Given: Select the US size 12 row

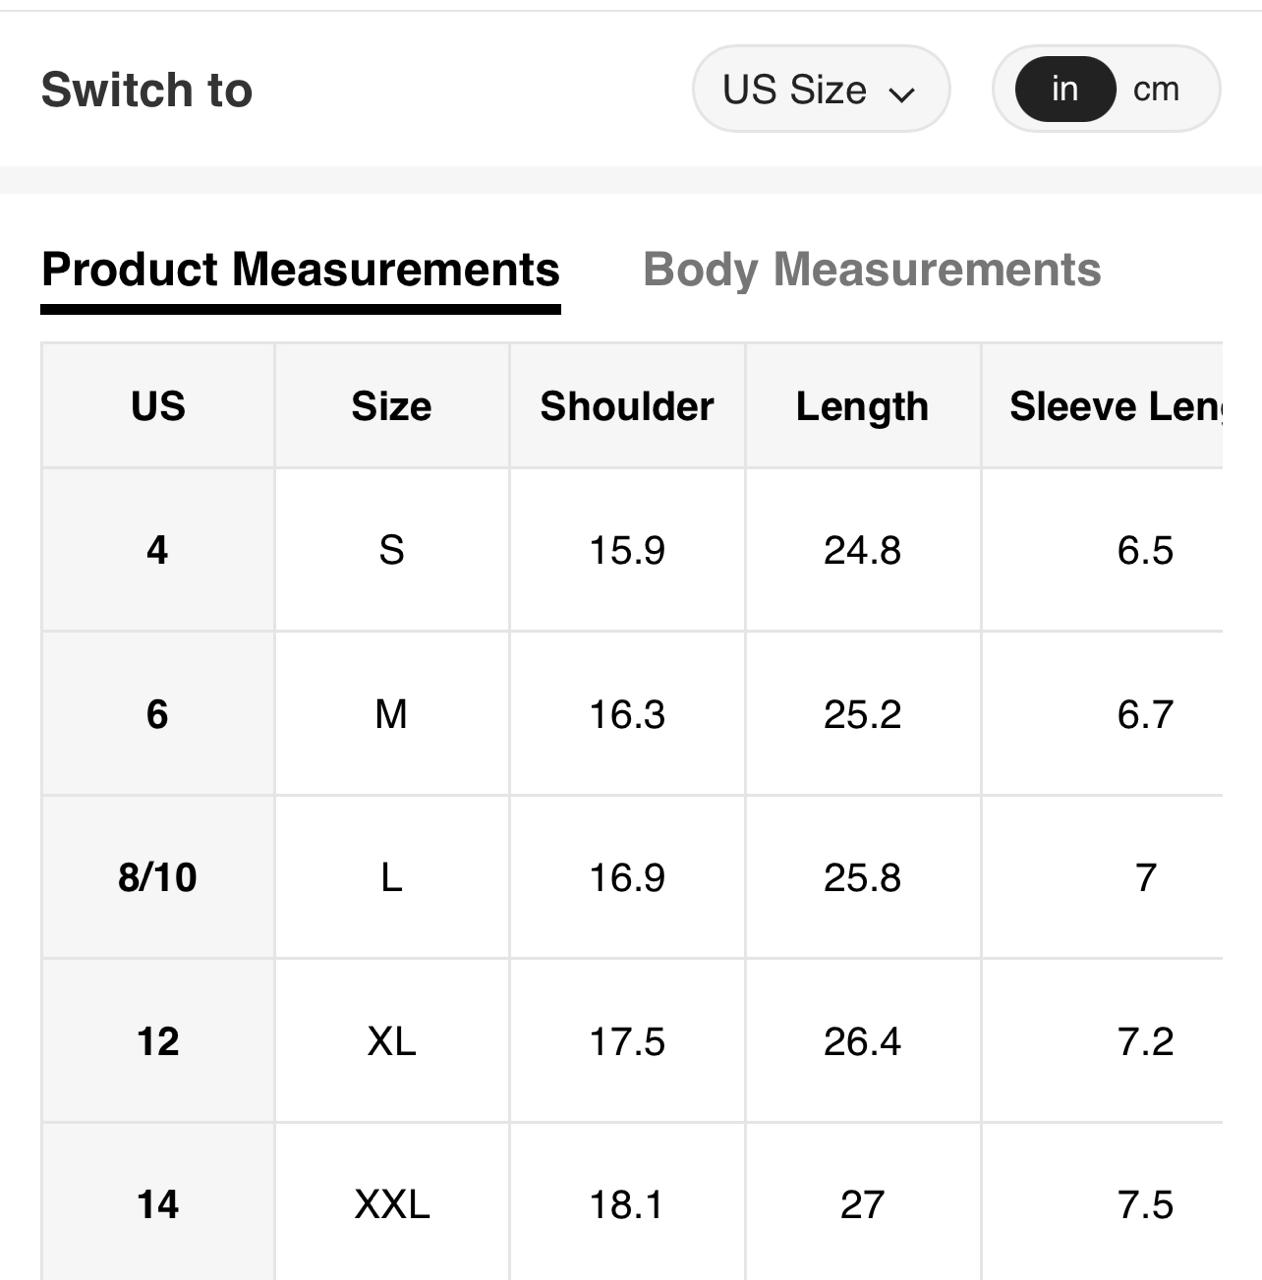Looking at the screenshot, I should (x=157, y=1041).
